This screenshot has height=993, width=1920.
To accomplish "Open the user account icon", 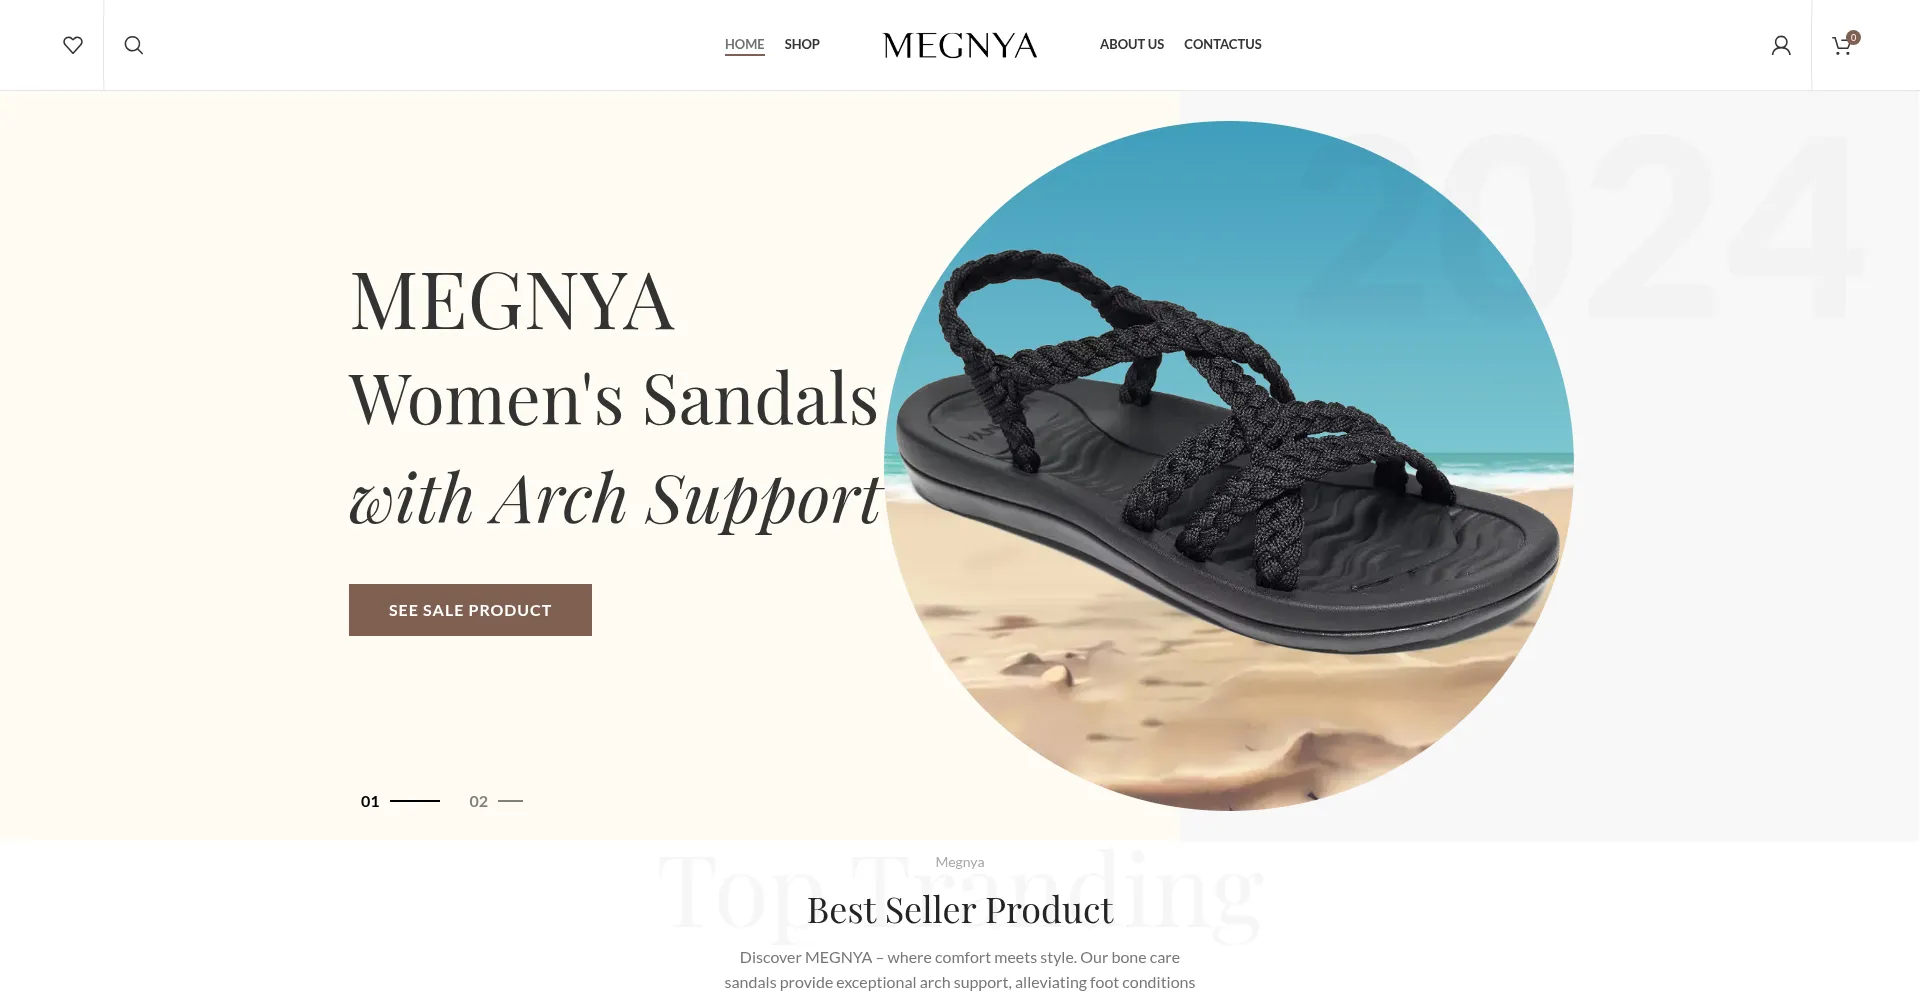I will pos(1781,45).
